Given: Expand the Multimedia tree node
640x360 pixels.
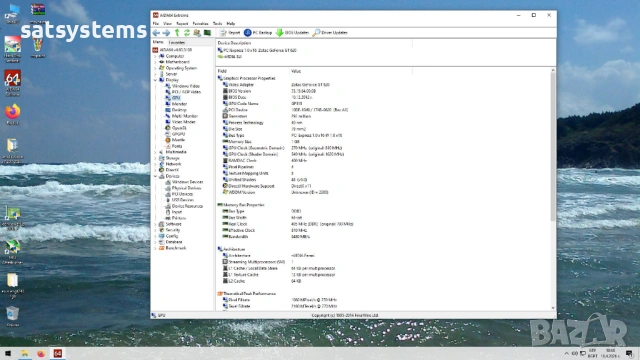Looking at the screenshot, I should point(155,152).
